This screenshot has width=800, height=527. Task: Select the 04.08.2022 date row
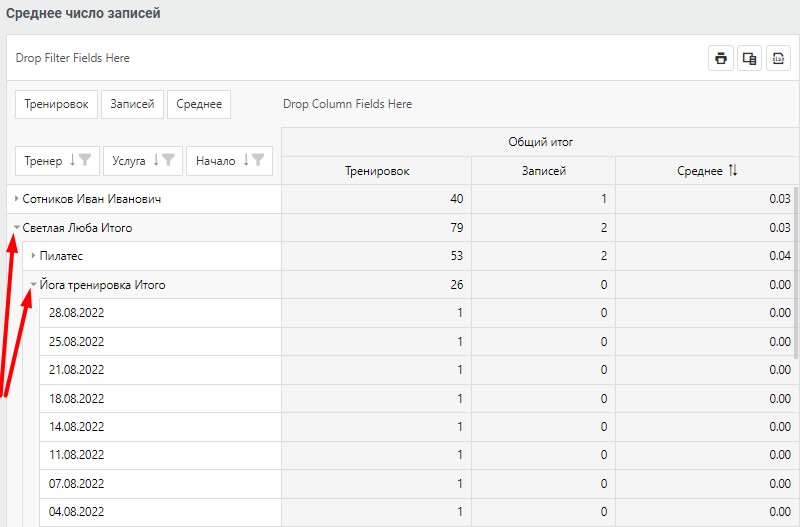[x=160, y=512]
